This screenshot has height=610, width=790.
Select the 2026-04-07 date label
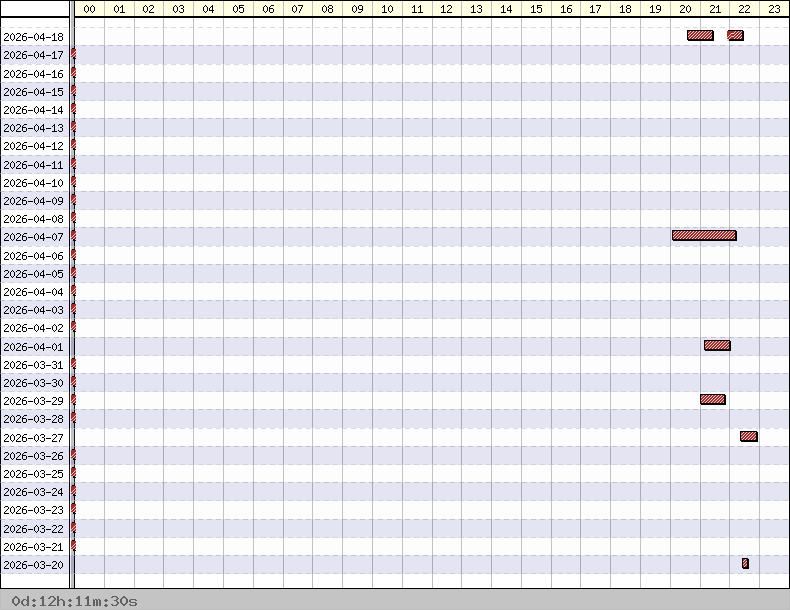34,237
